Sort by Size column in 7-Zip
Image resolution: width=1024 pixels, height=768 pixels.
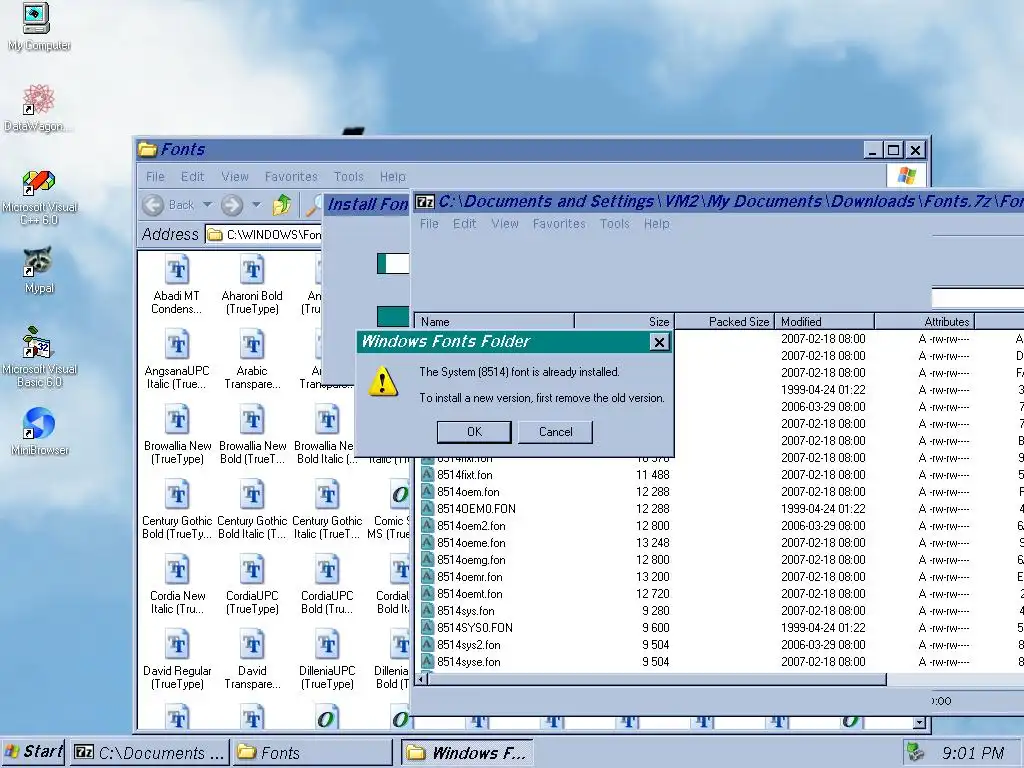pyautogui.click(x=624, y=321)
